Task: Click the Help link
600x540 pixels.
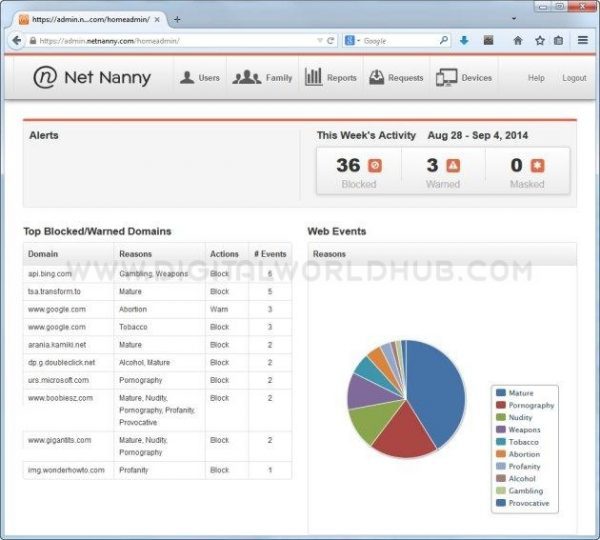Action: [x=536, y=78]
